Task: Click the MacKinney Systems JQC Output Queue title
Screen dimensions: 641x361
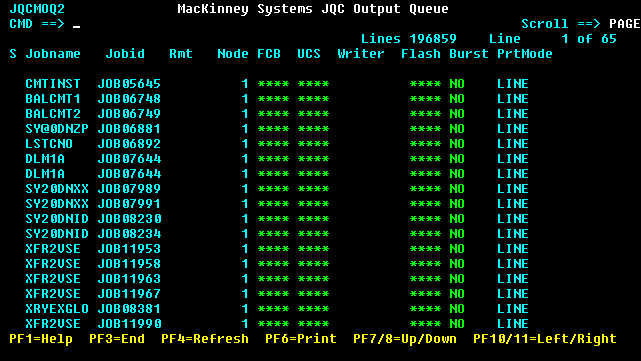Action: click(313, 9)
